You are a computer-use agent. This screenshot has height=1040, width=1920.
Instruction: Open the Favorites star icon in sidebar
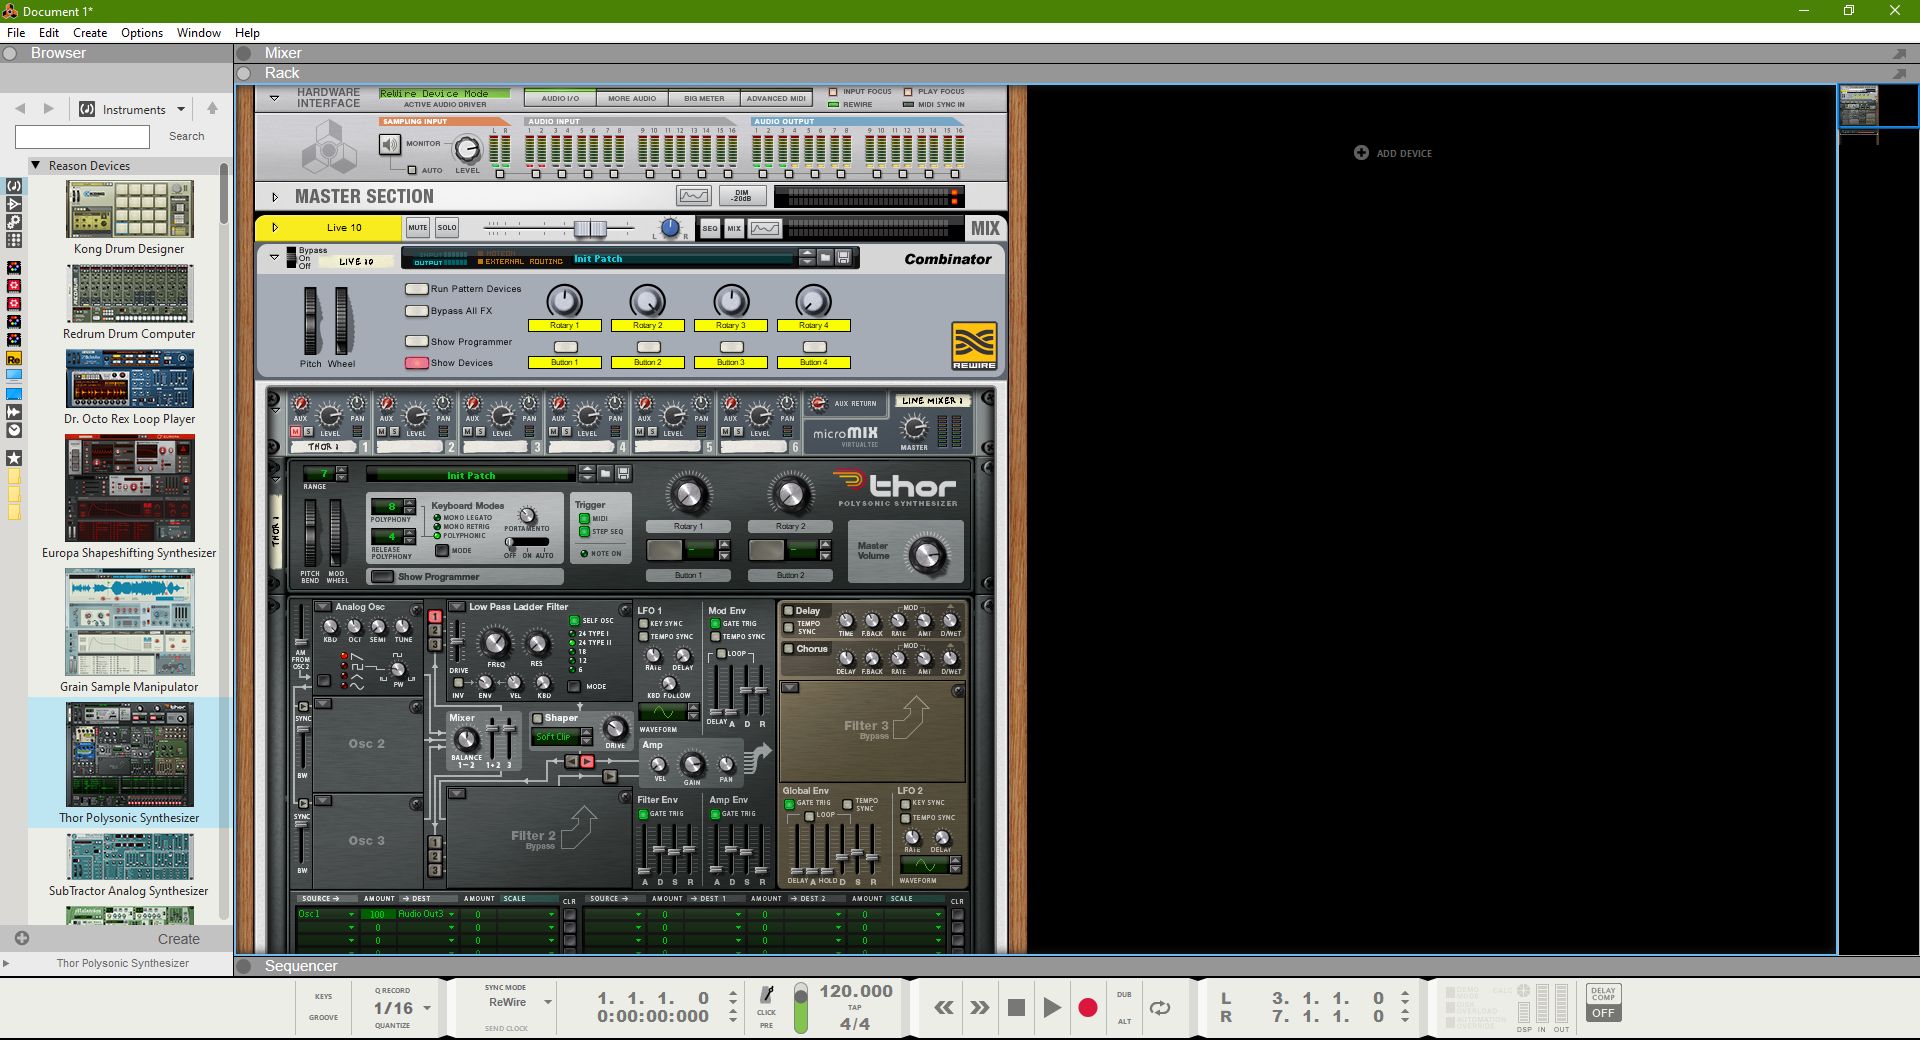[x=14, y=458]
